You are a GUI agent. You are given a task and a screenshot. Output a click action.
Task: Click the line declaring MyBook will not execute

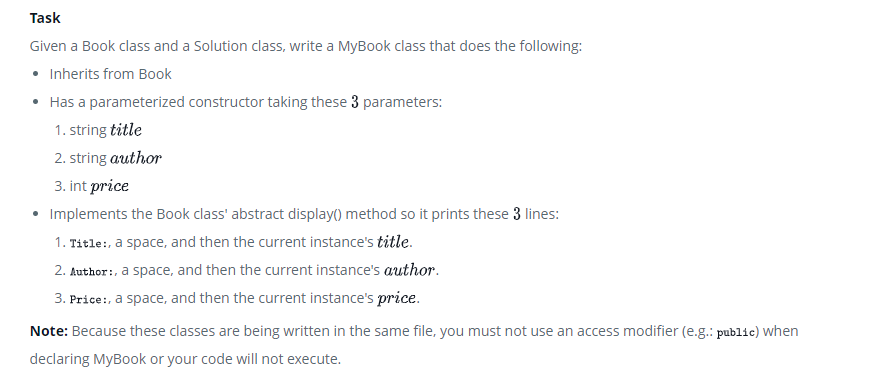(x=186, y=359)
